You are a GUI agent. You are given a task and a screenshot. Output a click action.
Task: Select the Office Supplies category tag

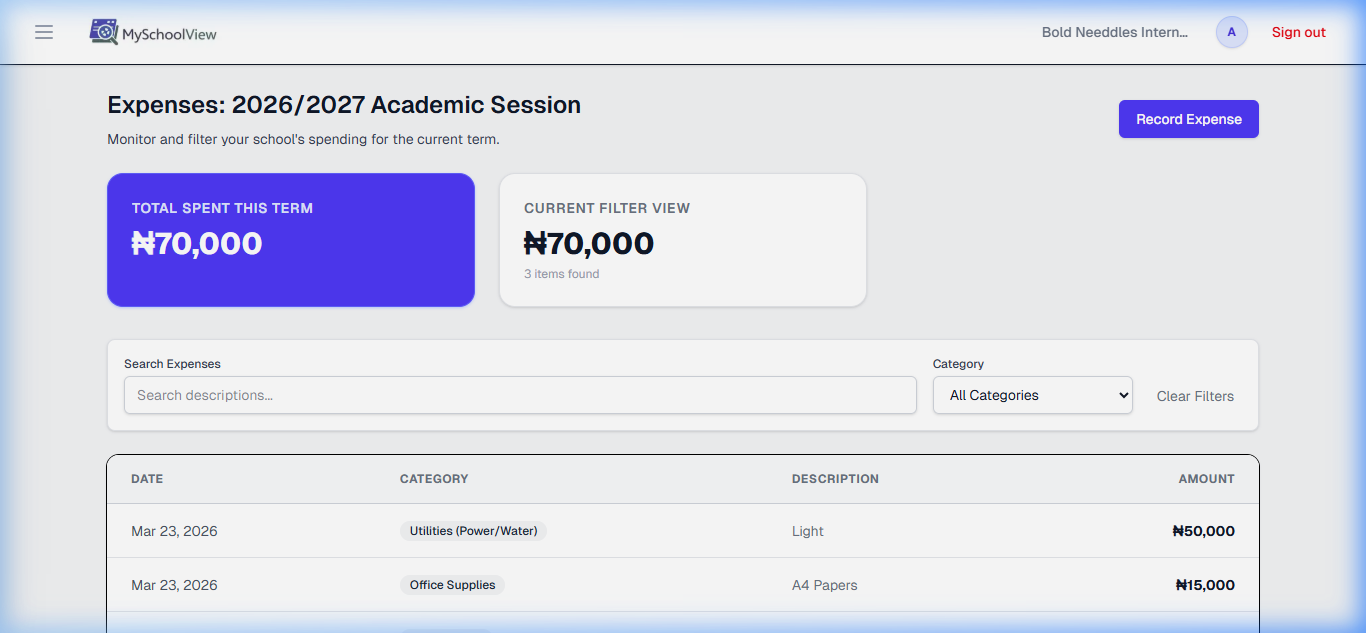(452, 585)
